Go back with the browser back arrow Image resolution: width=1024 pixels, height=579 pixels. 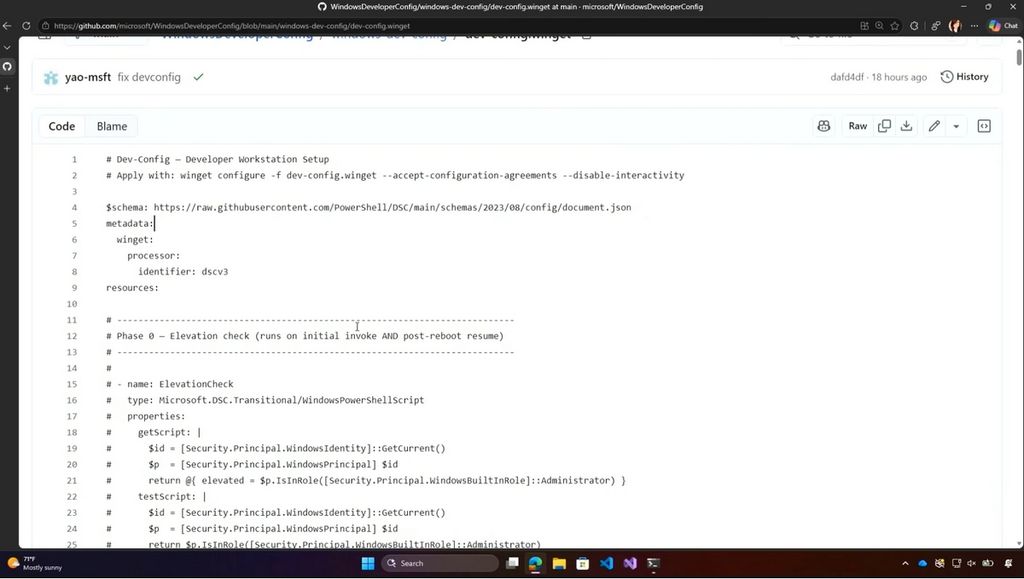[x=7, y=26]
